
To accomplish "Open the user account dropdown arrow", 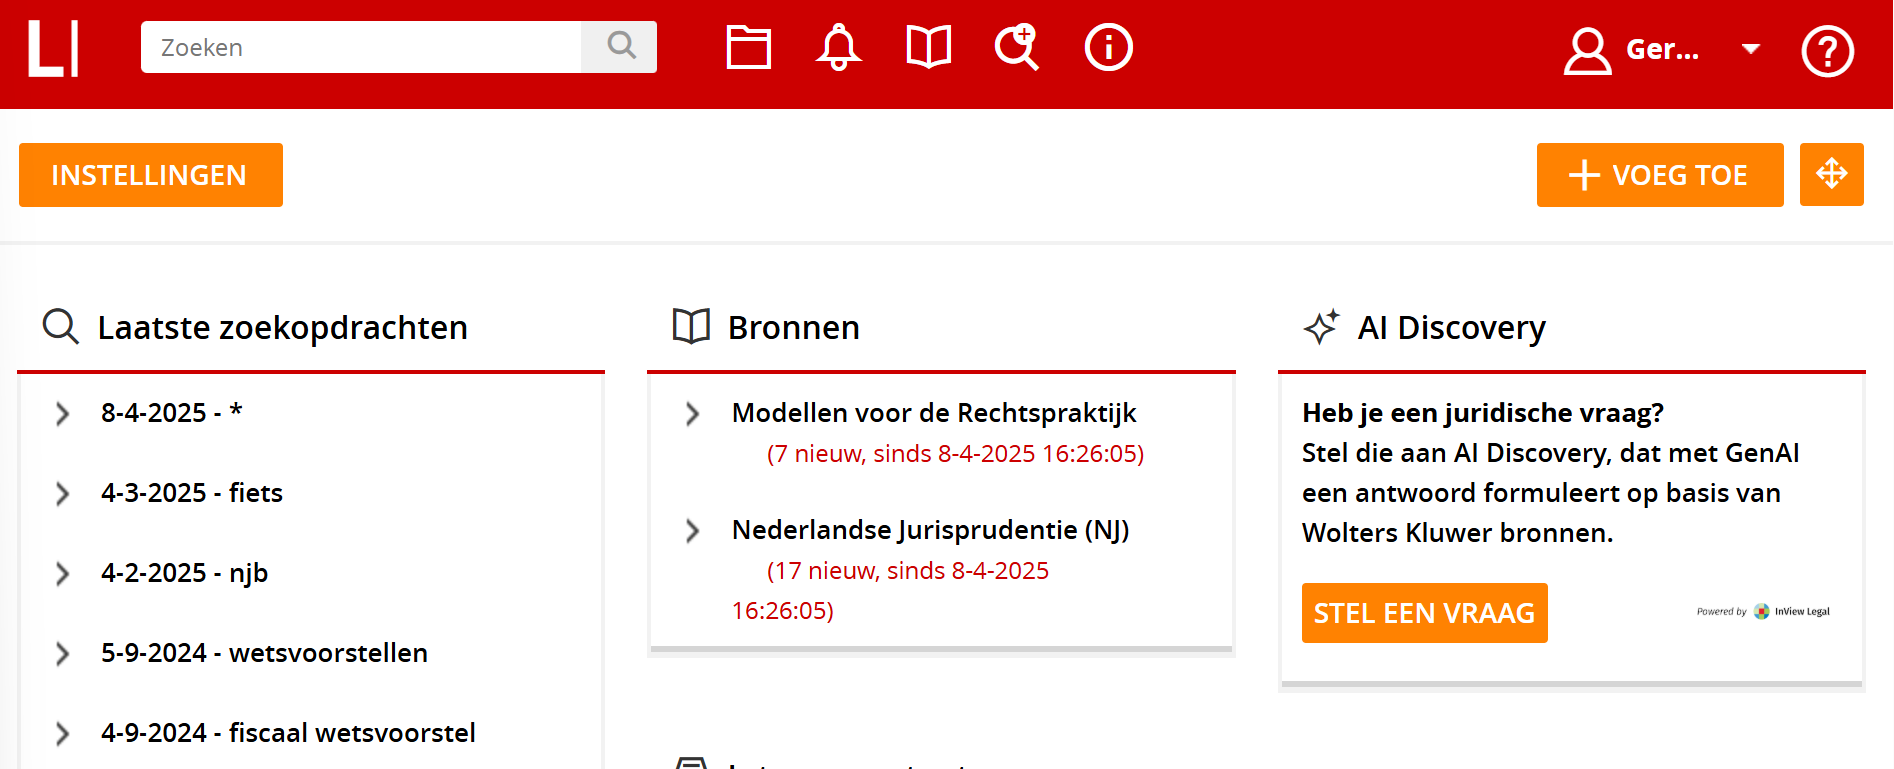I will tap(1750, 49).
